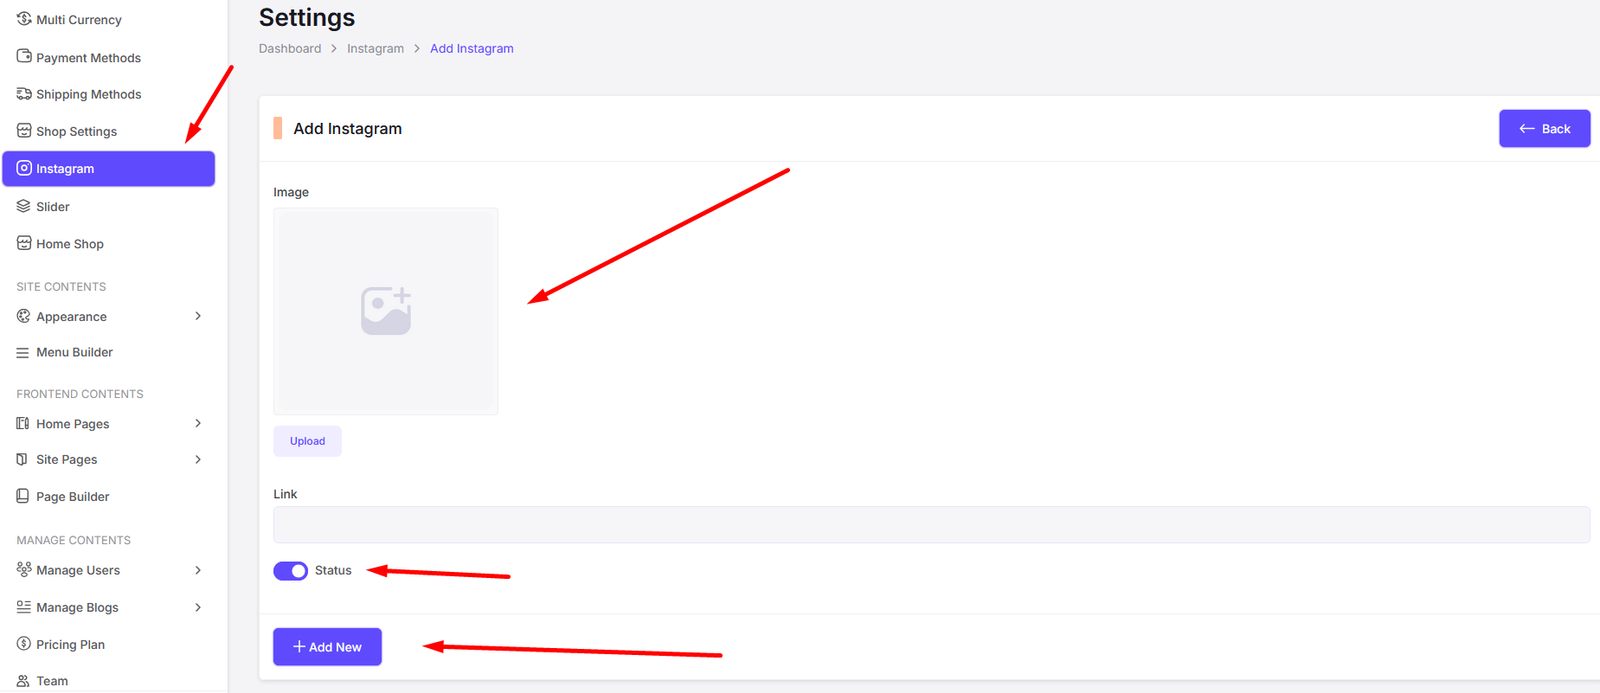Click the Multi Currency icon in sidebar

(x=24, y=19)
